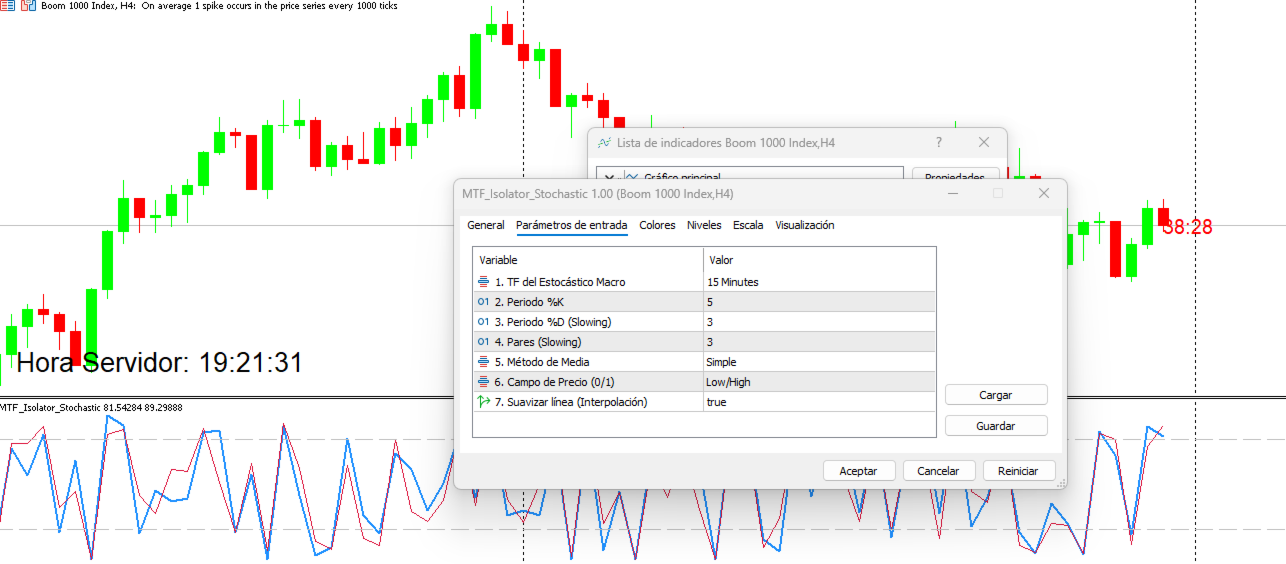Screen dimensions: 1286x564
Task: Click Cargar to load parameters
Action: (x=996, y=395)
